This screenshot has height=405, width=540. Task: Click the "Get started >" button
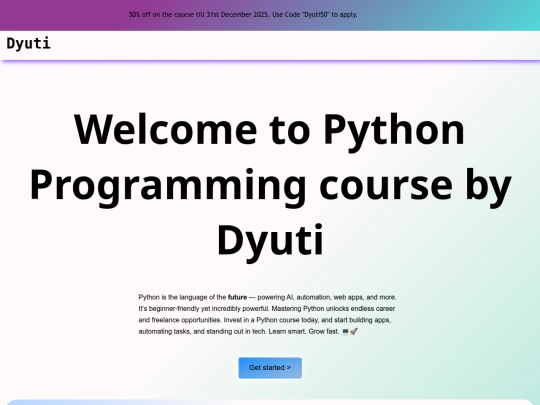[x=270, y=368]
